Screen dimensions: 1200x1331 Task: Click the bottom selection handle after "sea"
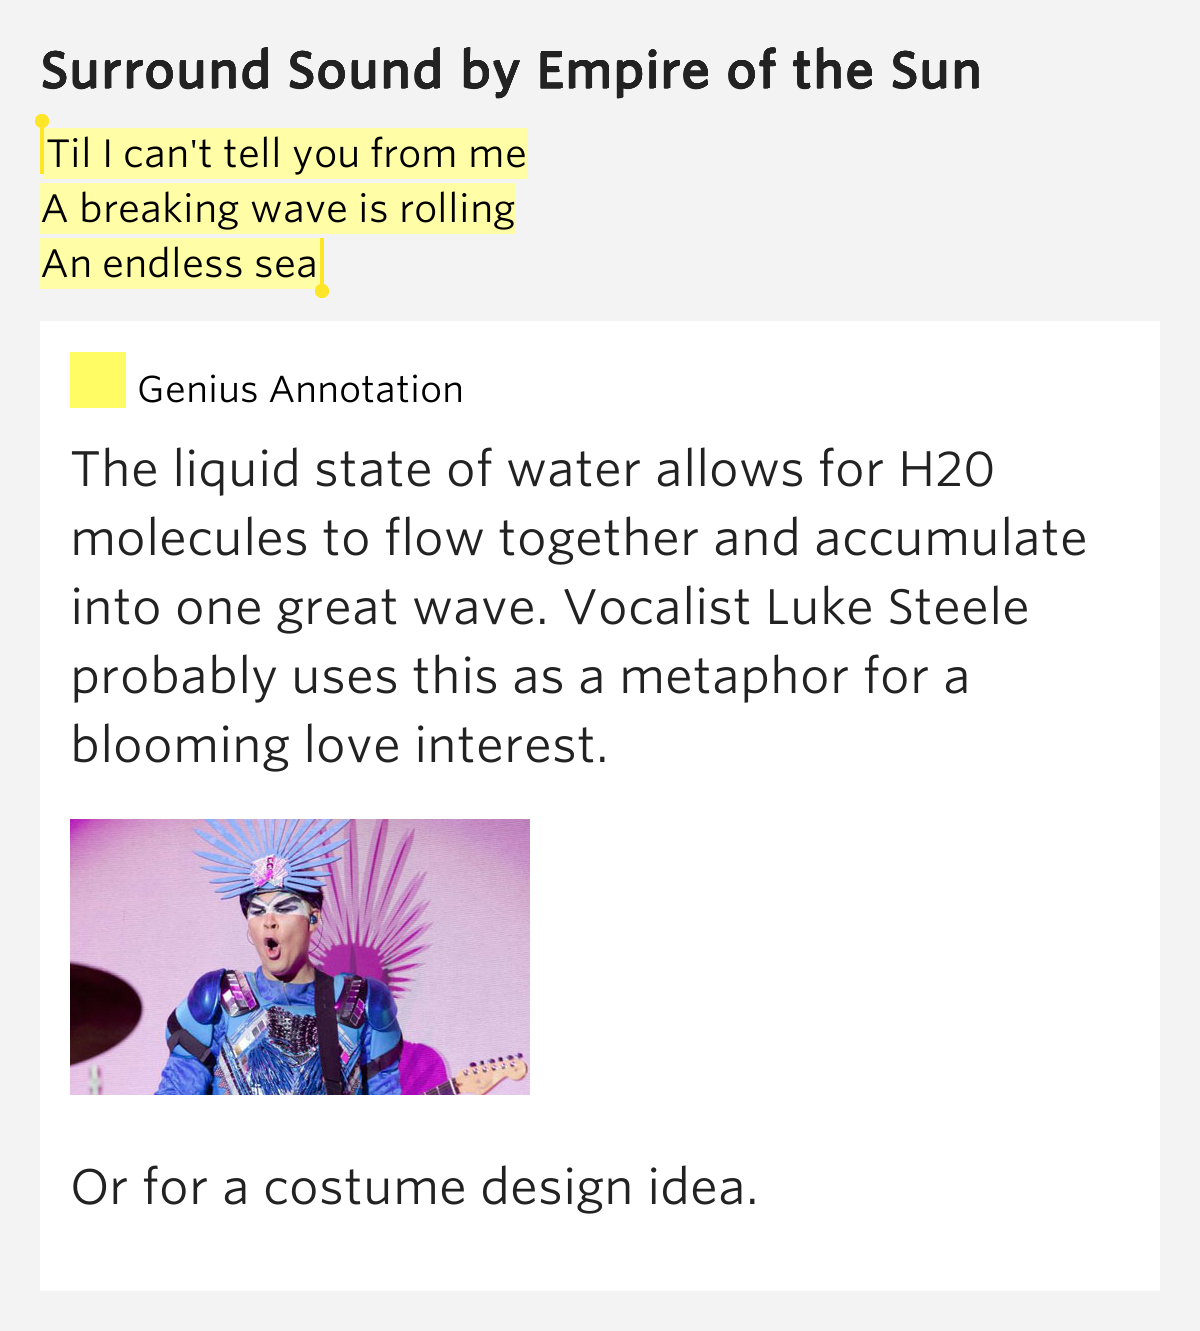pos(321,290)
